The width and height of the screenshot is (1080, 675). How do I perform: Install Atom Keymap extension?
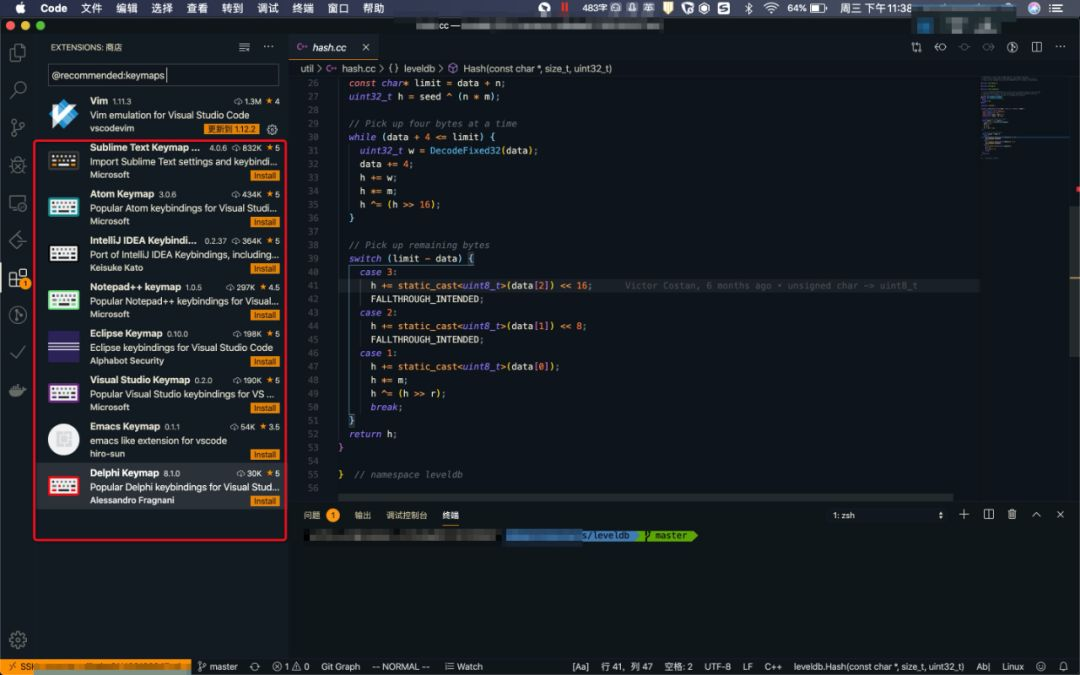[264, 222]
